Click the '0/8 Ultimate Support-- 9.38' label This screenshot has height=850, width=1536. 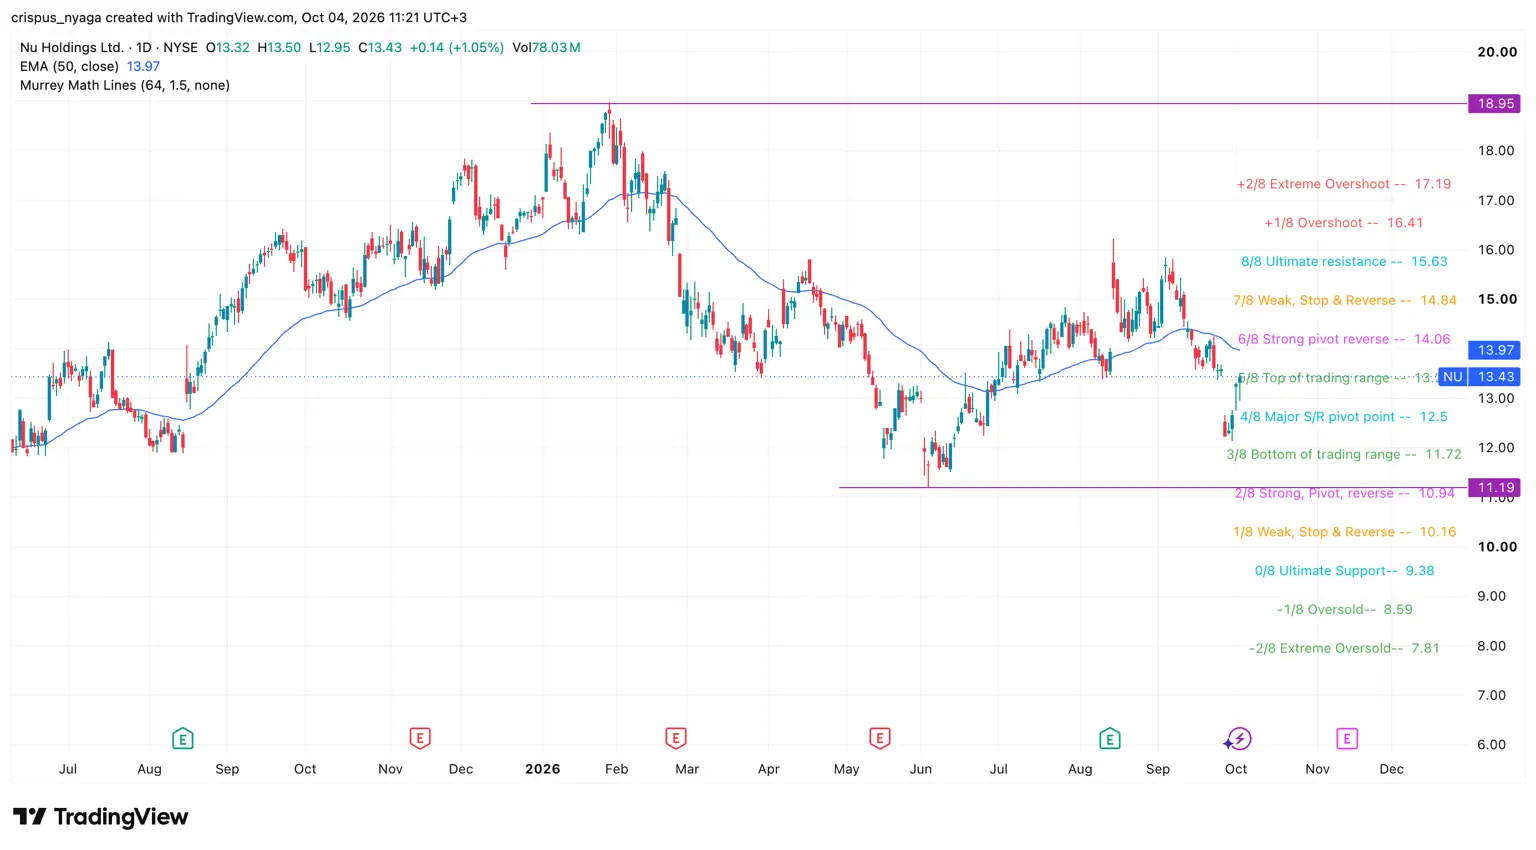click(x=1344, y=571)
